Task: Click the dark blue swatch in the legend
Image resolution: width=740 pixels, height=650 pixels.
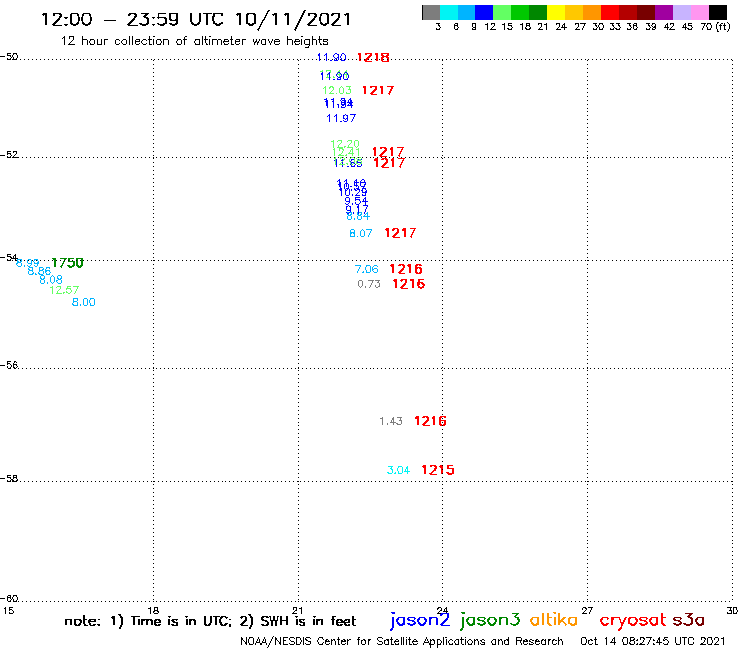Action: [x=484, y=12]
